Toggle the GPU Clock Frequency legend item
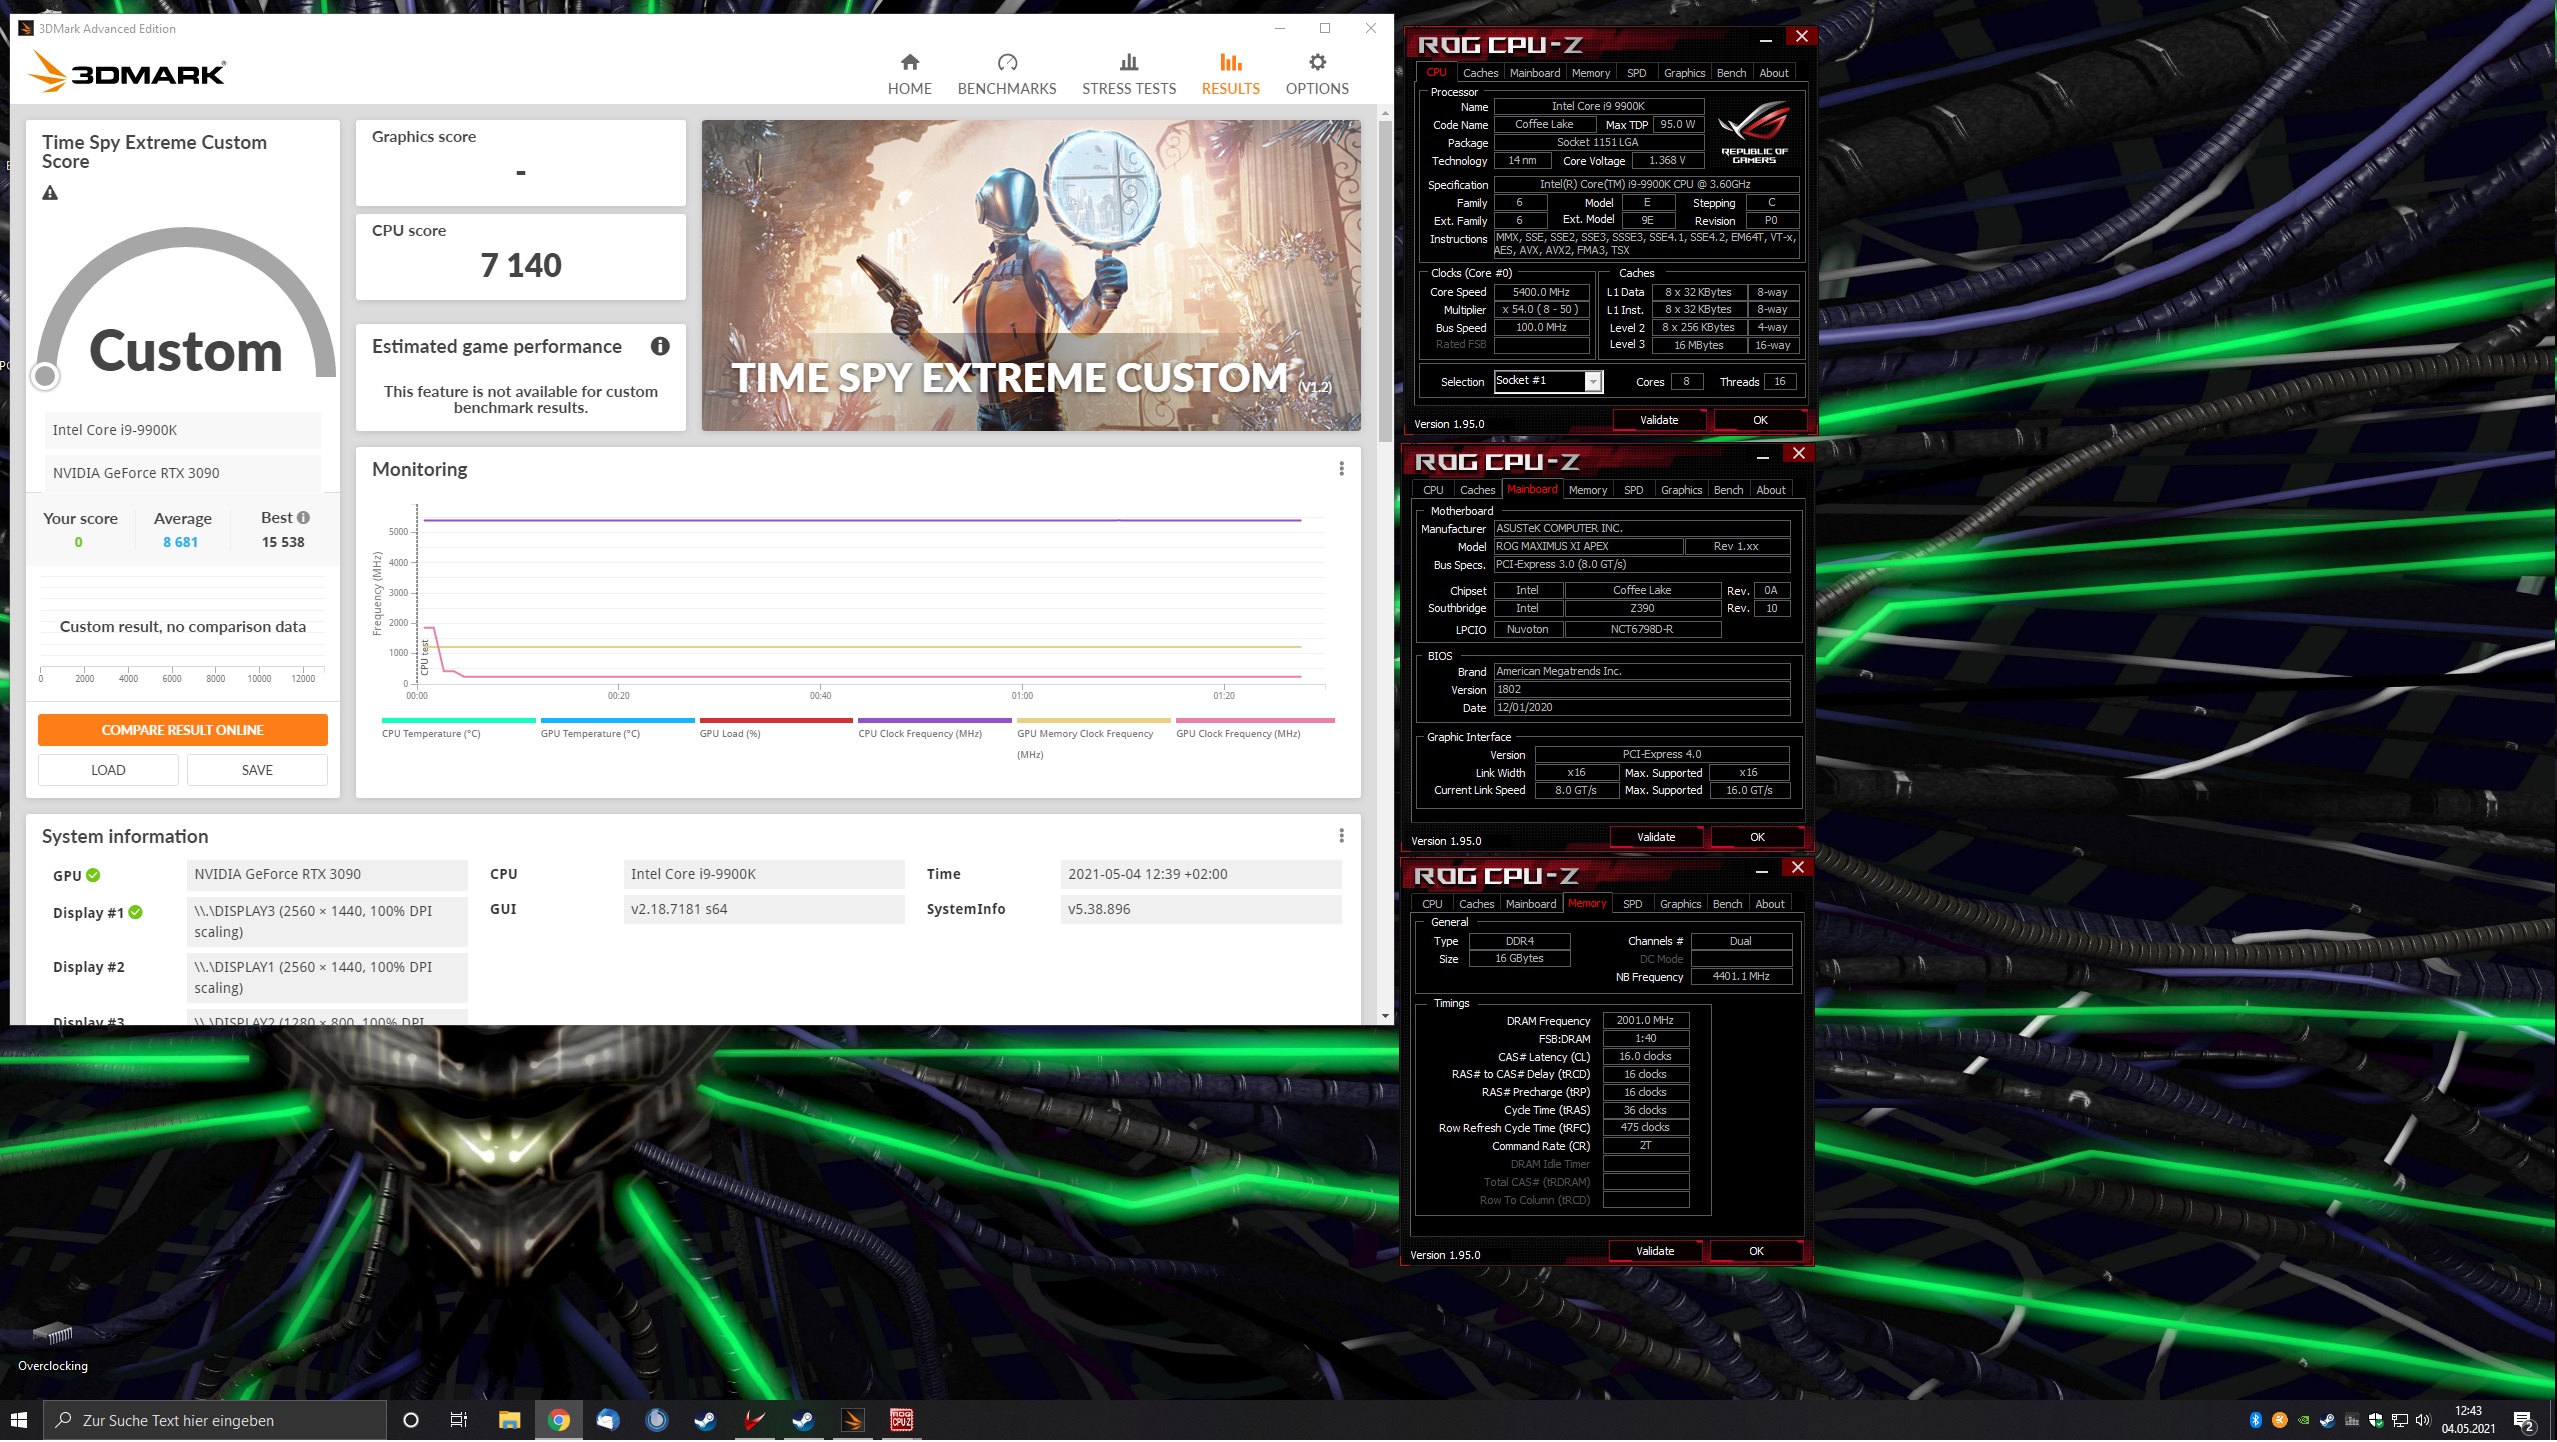Viewport: 2557px width, 1442px height. pyautogui.click(x=1255, y=729)
